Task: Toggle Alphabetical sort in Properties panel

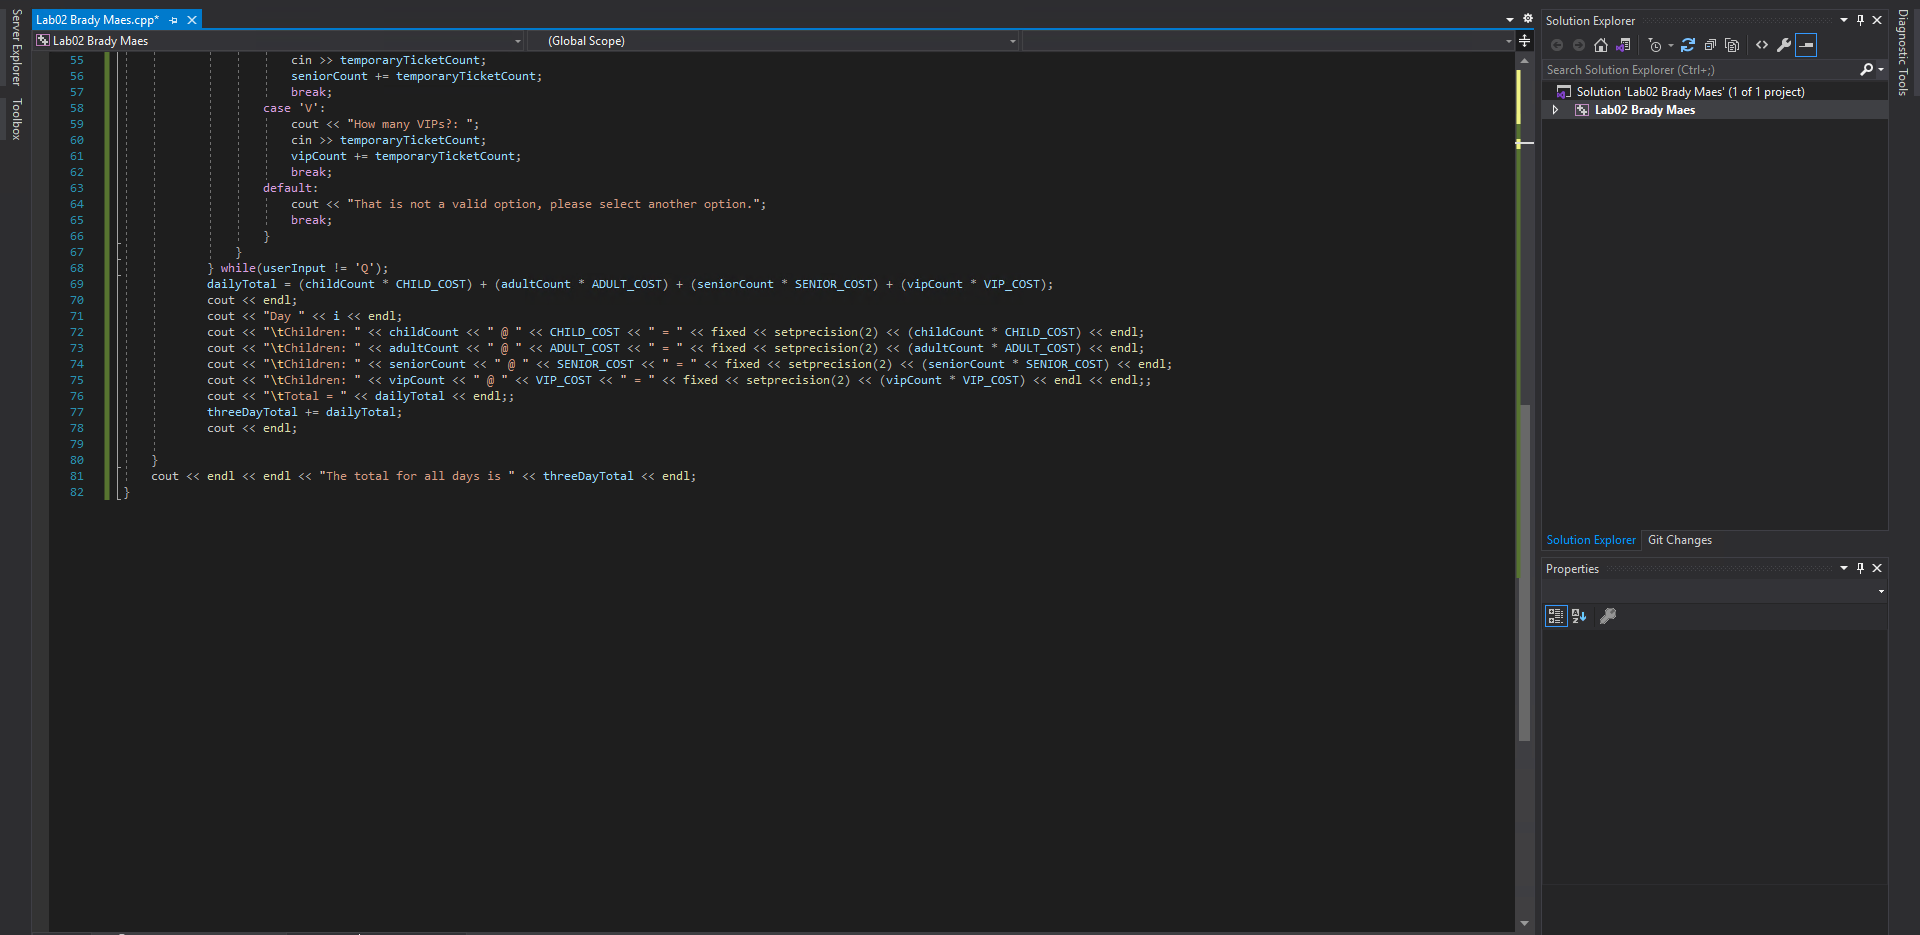Action: pos(1579,616)
